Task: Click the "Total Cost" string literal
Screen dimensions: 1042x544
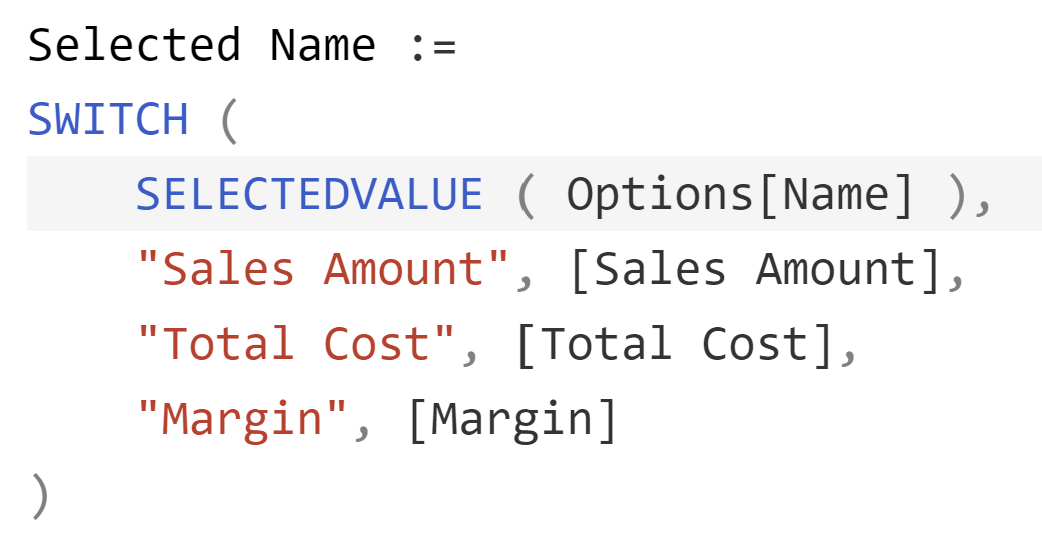Action: pyautogui.click(x=296, y=344)
